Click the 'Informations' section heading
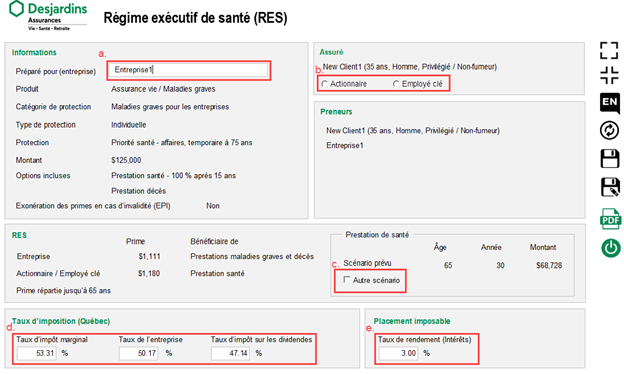 pyautogui.click(x=34, y=53)
